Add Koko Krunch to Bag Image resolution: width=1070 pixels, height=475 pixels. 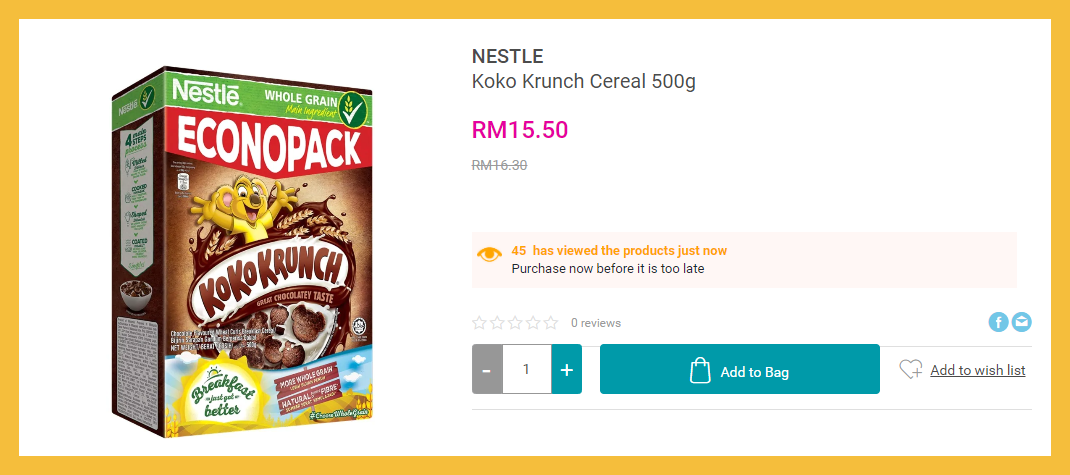click(739, 370)
